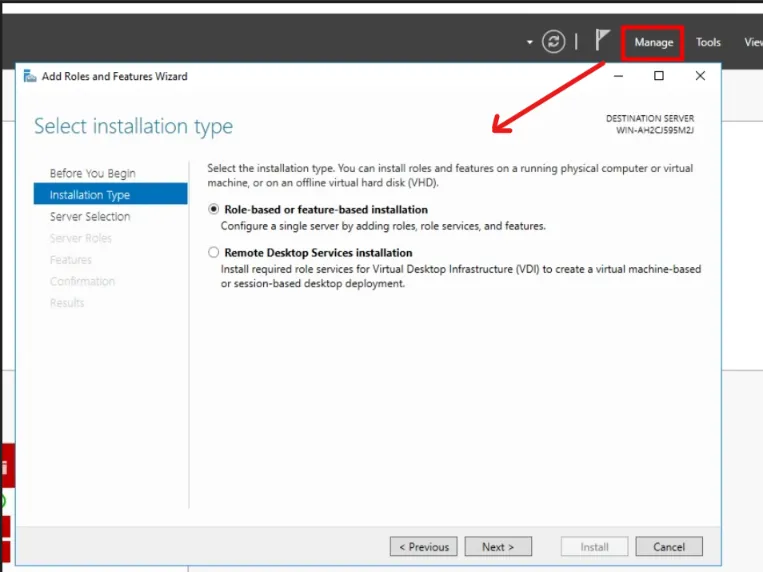
Task: Click the Refresh icon in Server Manager header
Action: pos(553,42)
